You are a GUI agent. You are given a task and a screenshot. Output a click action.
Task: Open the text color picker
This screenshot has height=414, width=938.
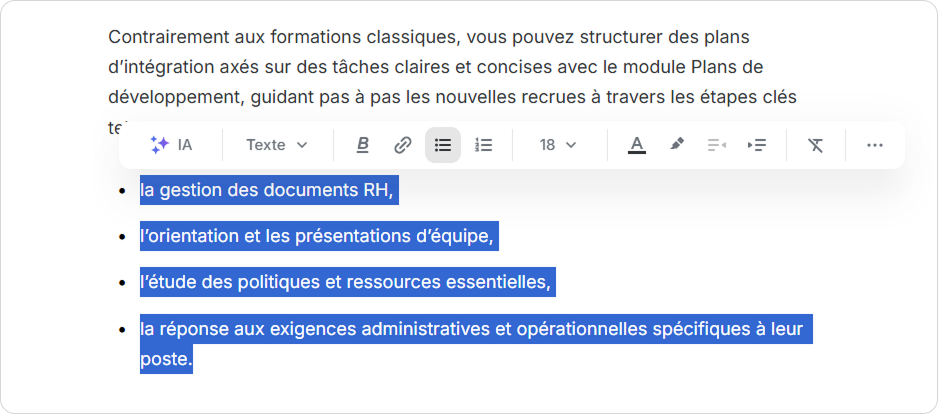click(x=637, y=145)
